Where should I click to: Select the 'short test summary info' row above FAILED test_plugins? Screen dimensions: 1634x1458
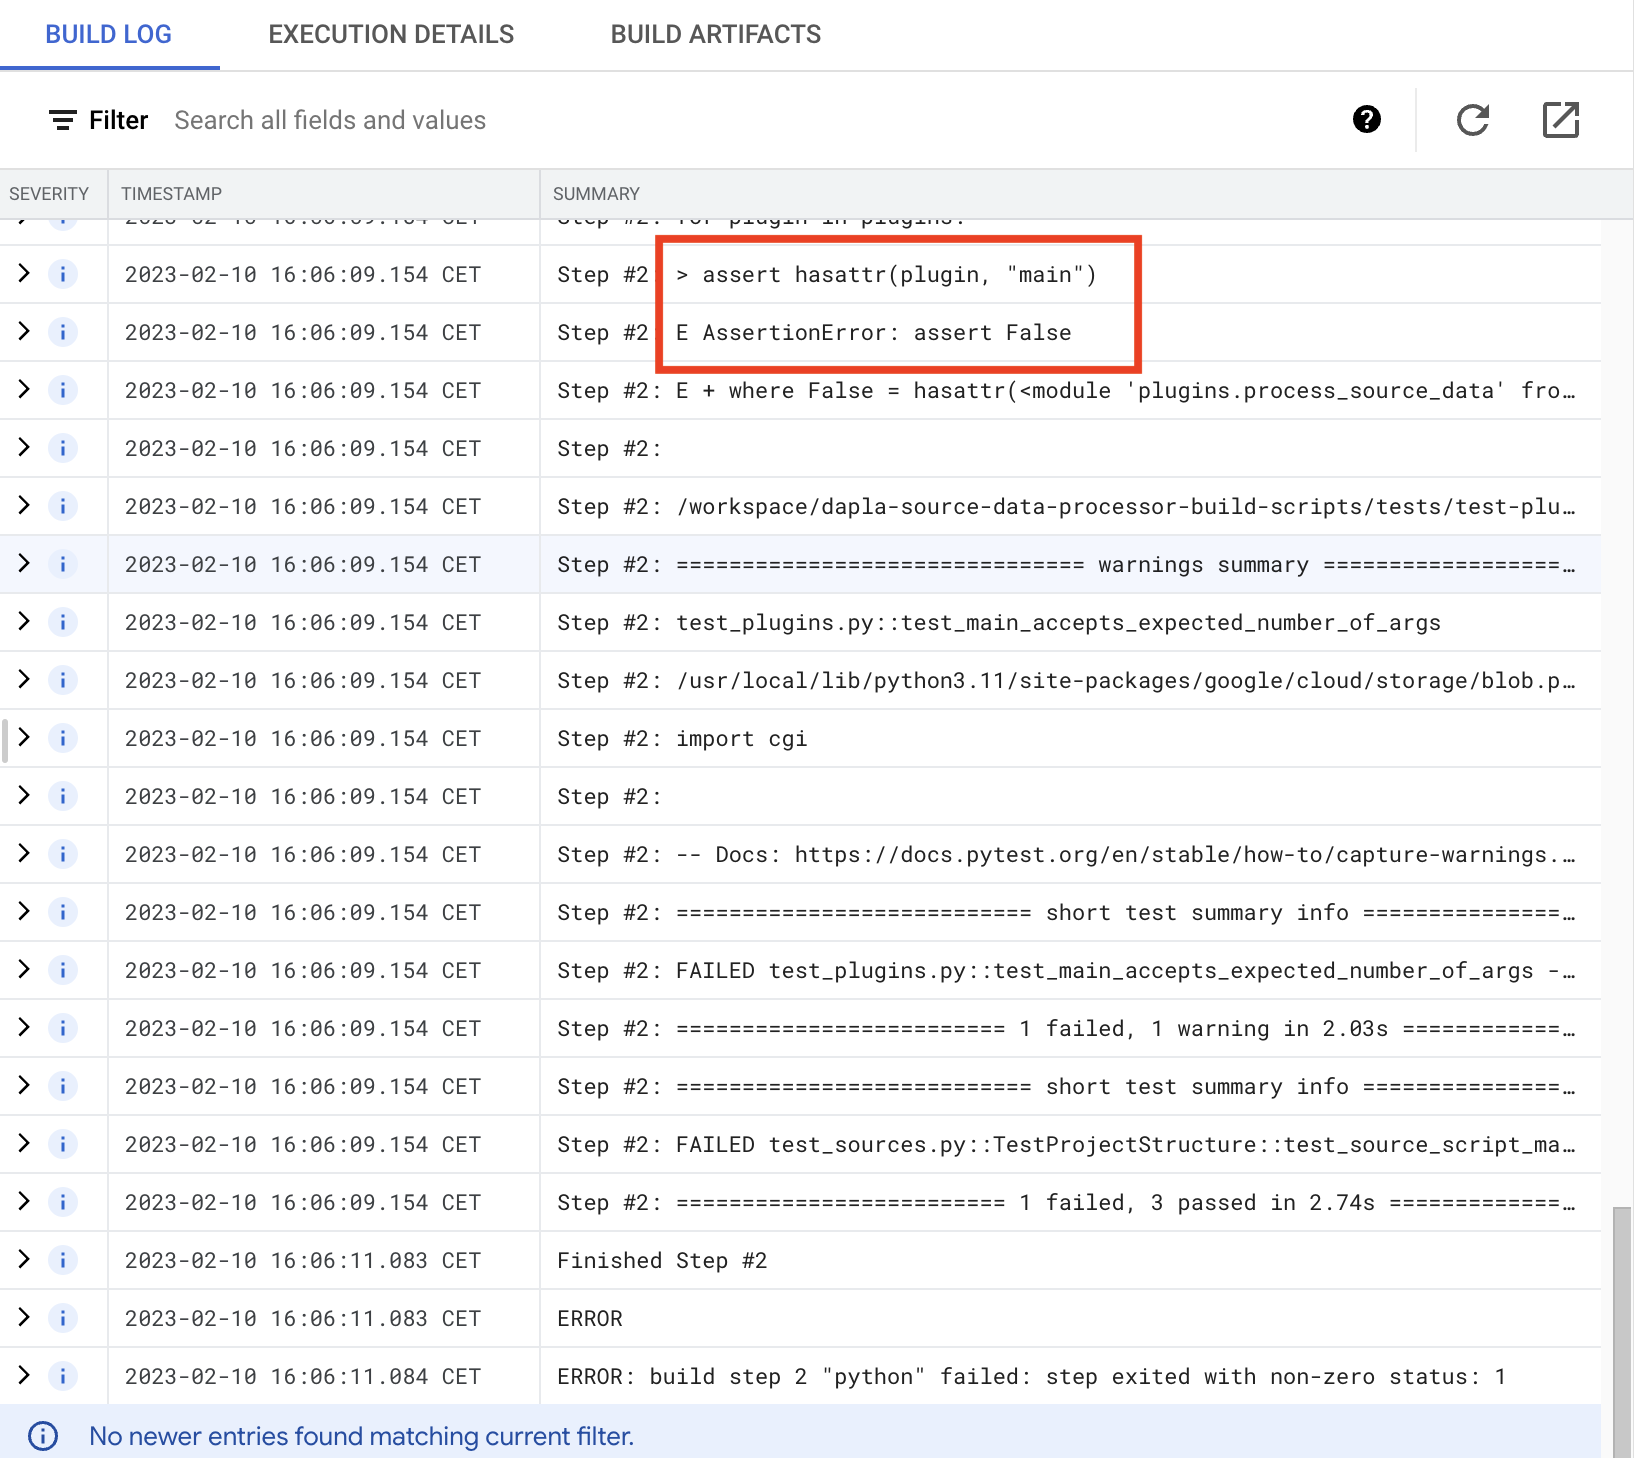(x=800, y=912)
